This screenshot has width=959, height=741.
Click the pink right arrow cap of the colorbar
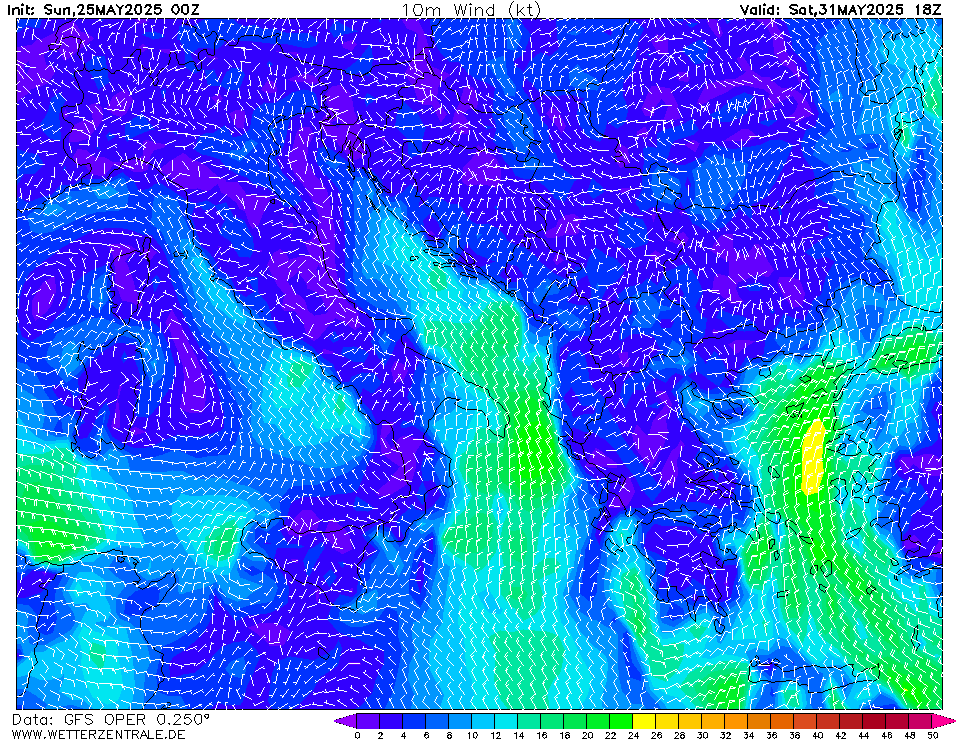click(943, 721)
